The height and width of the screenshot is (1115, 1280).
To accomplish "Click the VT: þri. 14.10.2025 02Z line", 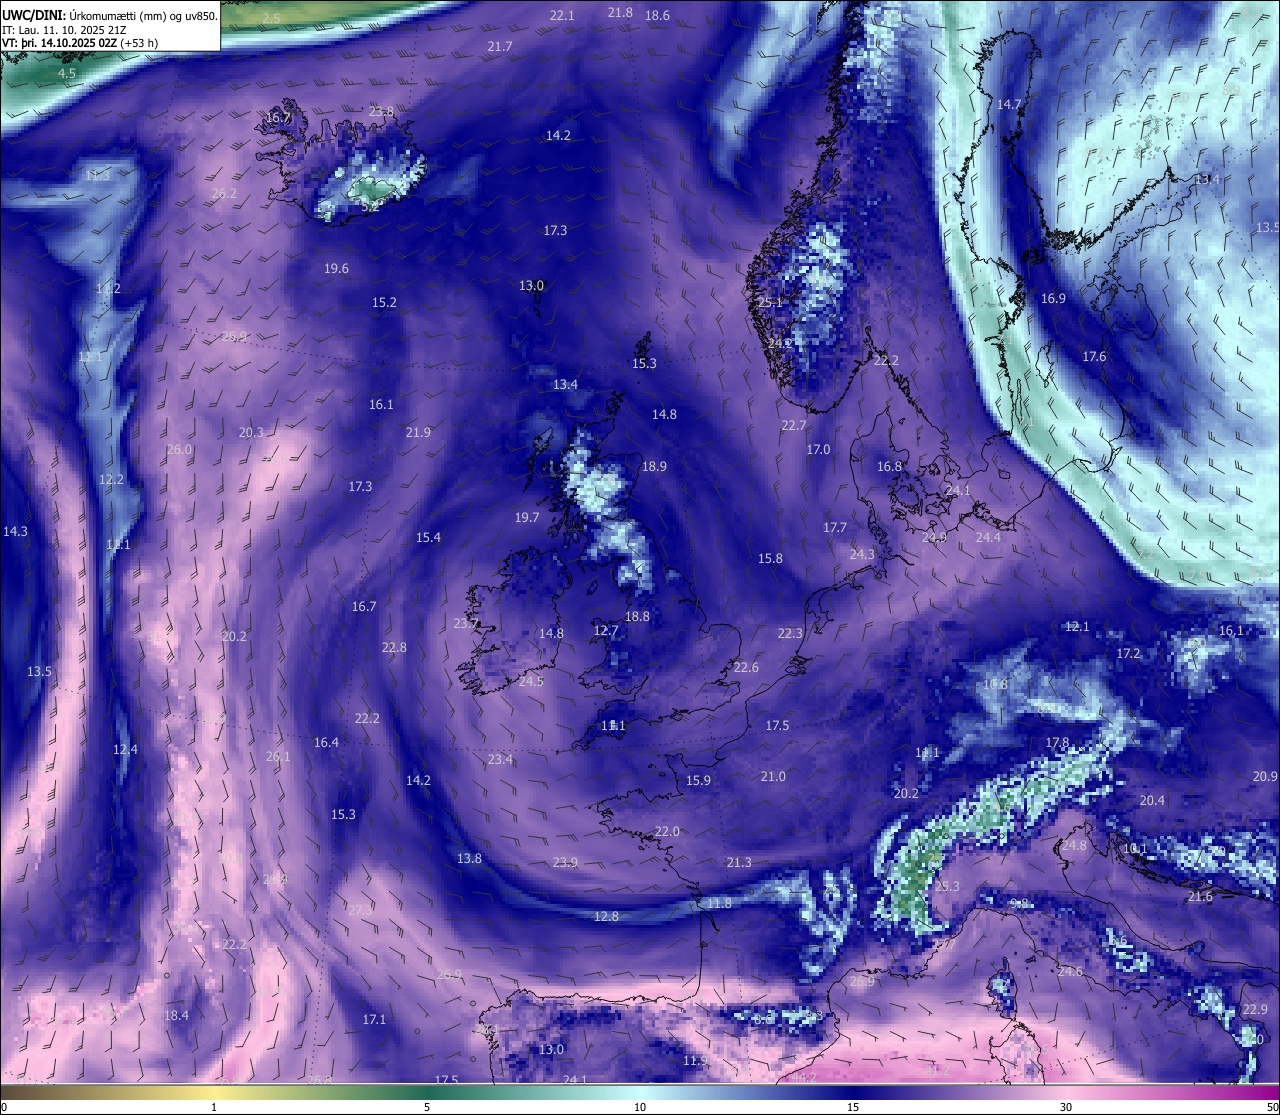I will tap(80, 43).
